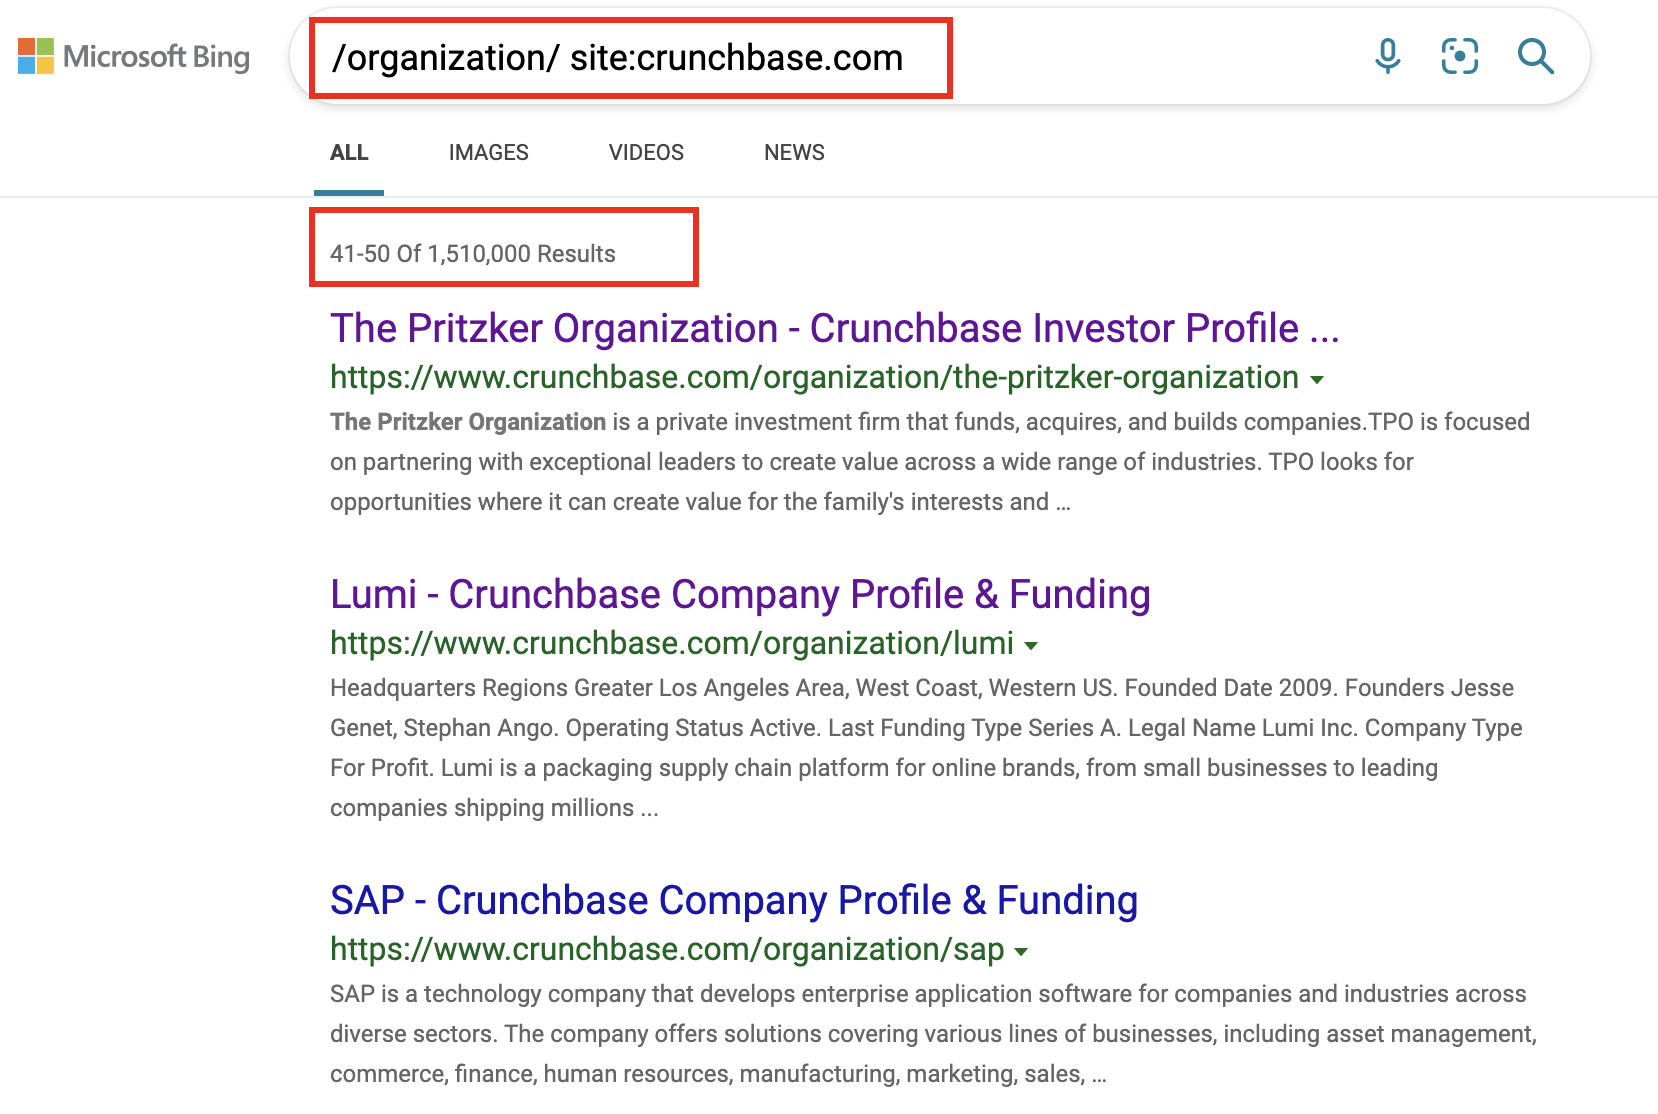1658x1114 pixels.
Task: Click the magnifying glass search icon
Action: point(1535,56)
